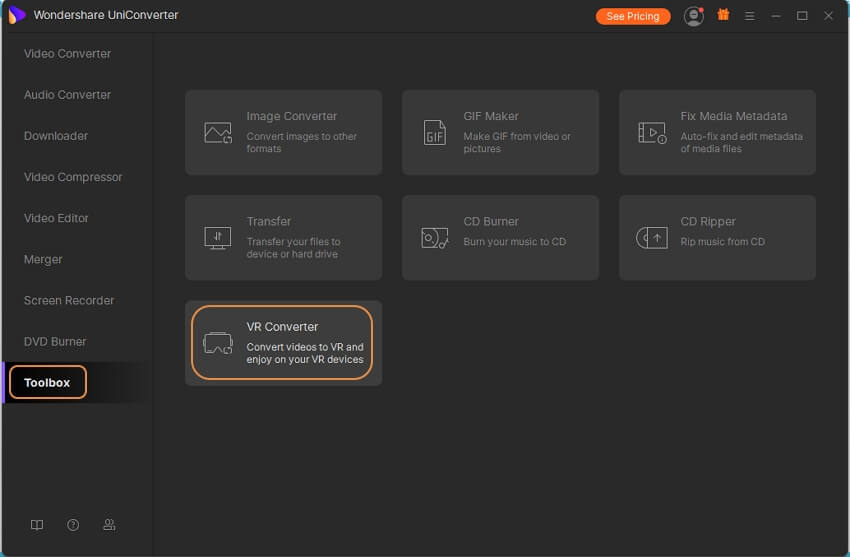This screenshot has height=557, width=850.
Task: Click the Wondershare UniConverter logo
Action: (16, 15)
